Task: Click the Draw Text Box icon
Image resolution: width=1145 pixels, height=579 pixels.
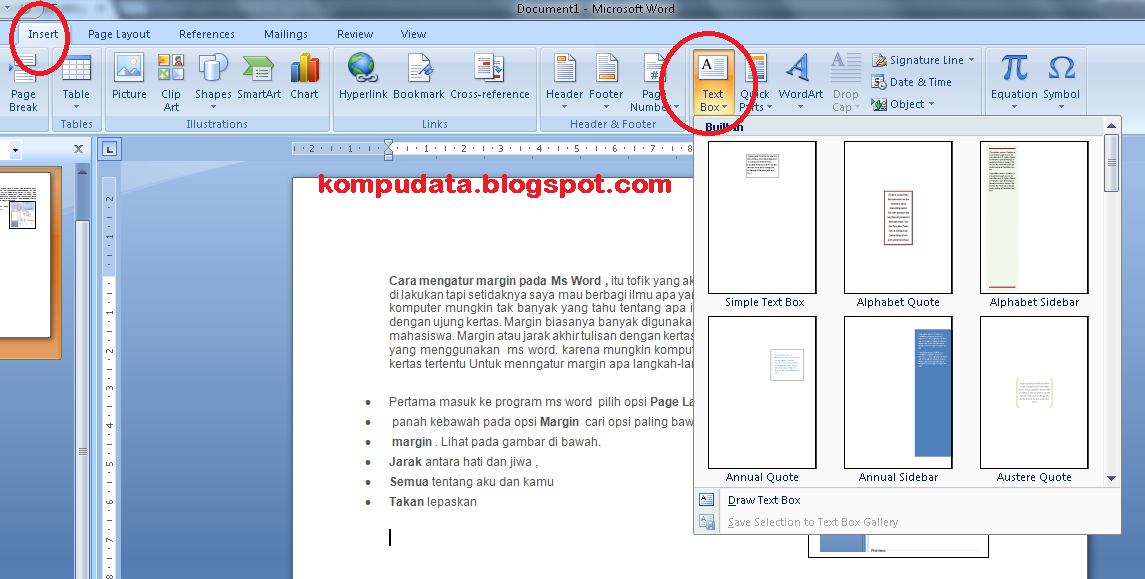Action: (x=706, y=499)
